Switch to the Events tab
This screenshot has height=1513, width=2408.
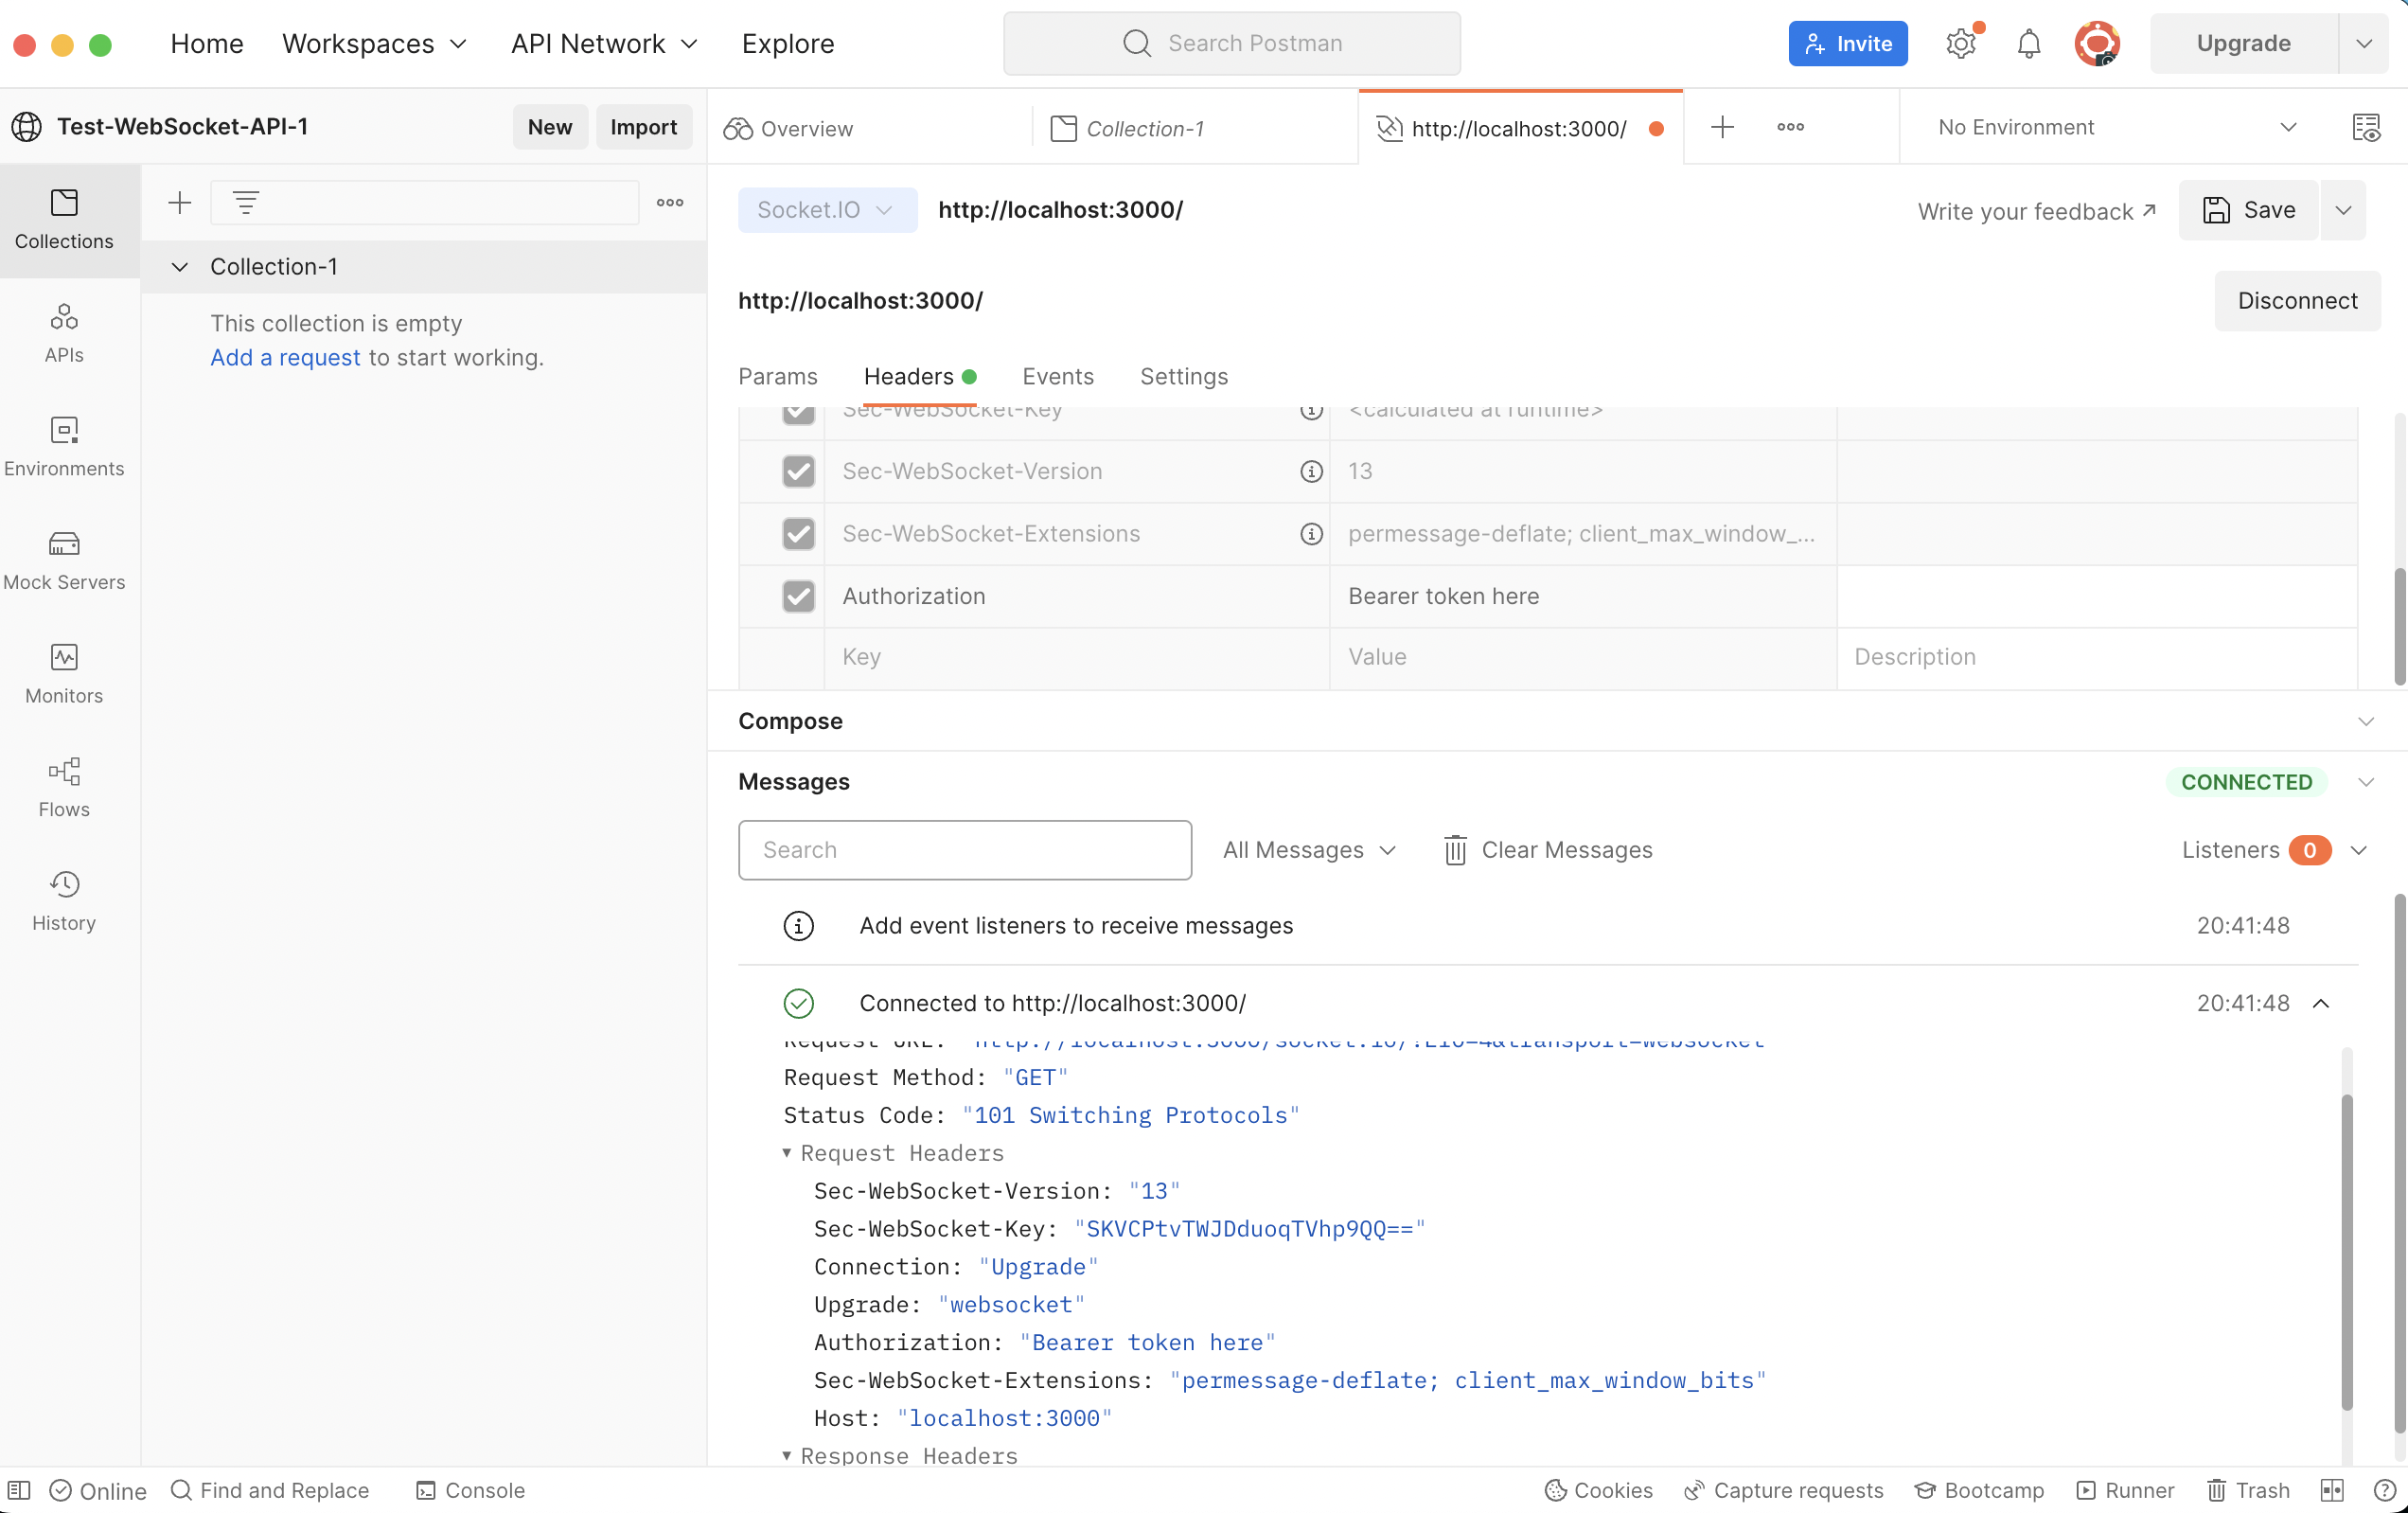pos(1057,376)
